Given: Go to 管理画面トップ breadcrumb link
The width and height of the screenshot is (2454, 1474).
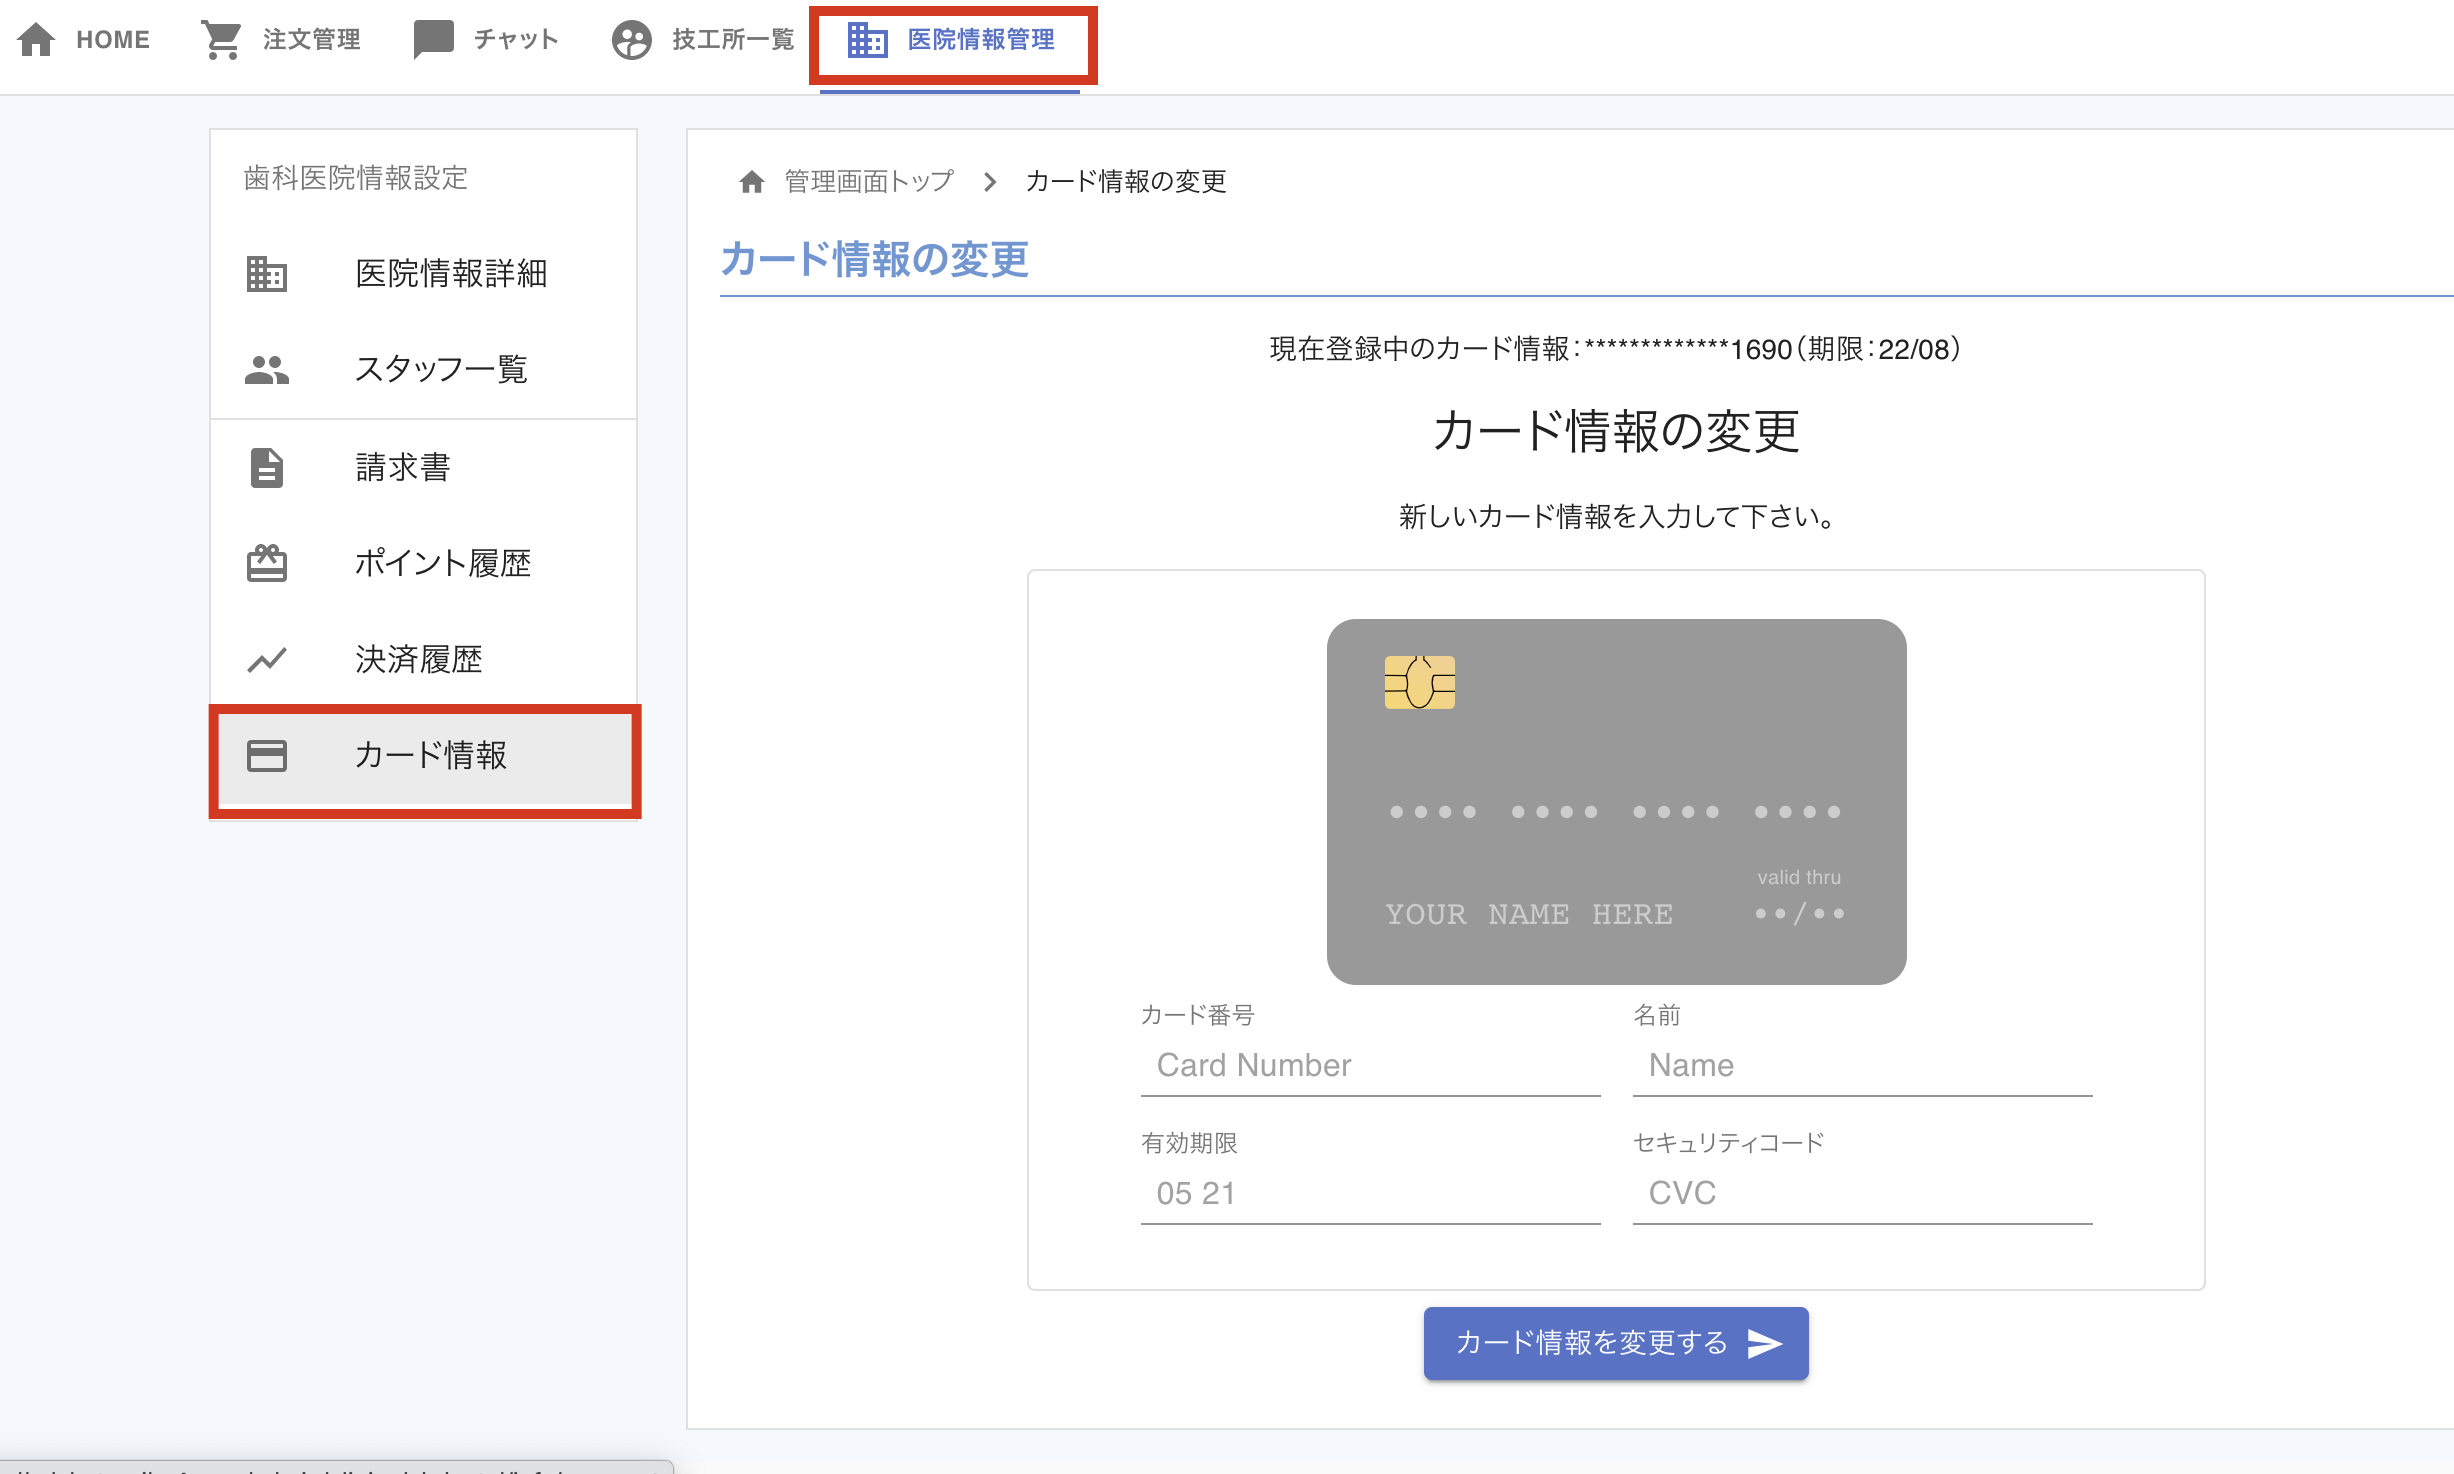Looking at the screenshot, I should click(x=868, y=182).
